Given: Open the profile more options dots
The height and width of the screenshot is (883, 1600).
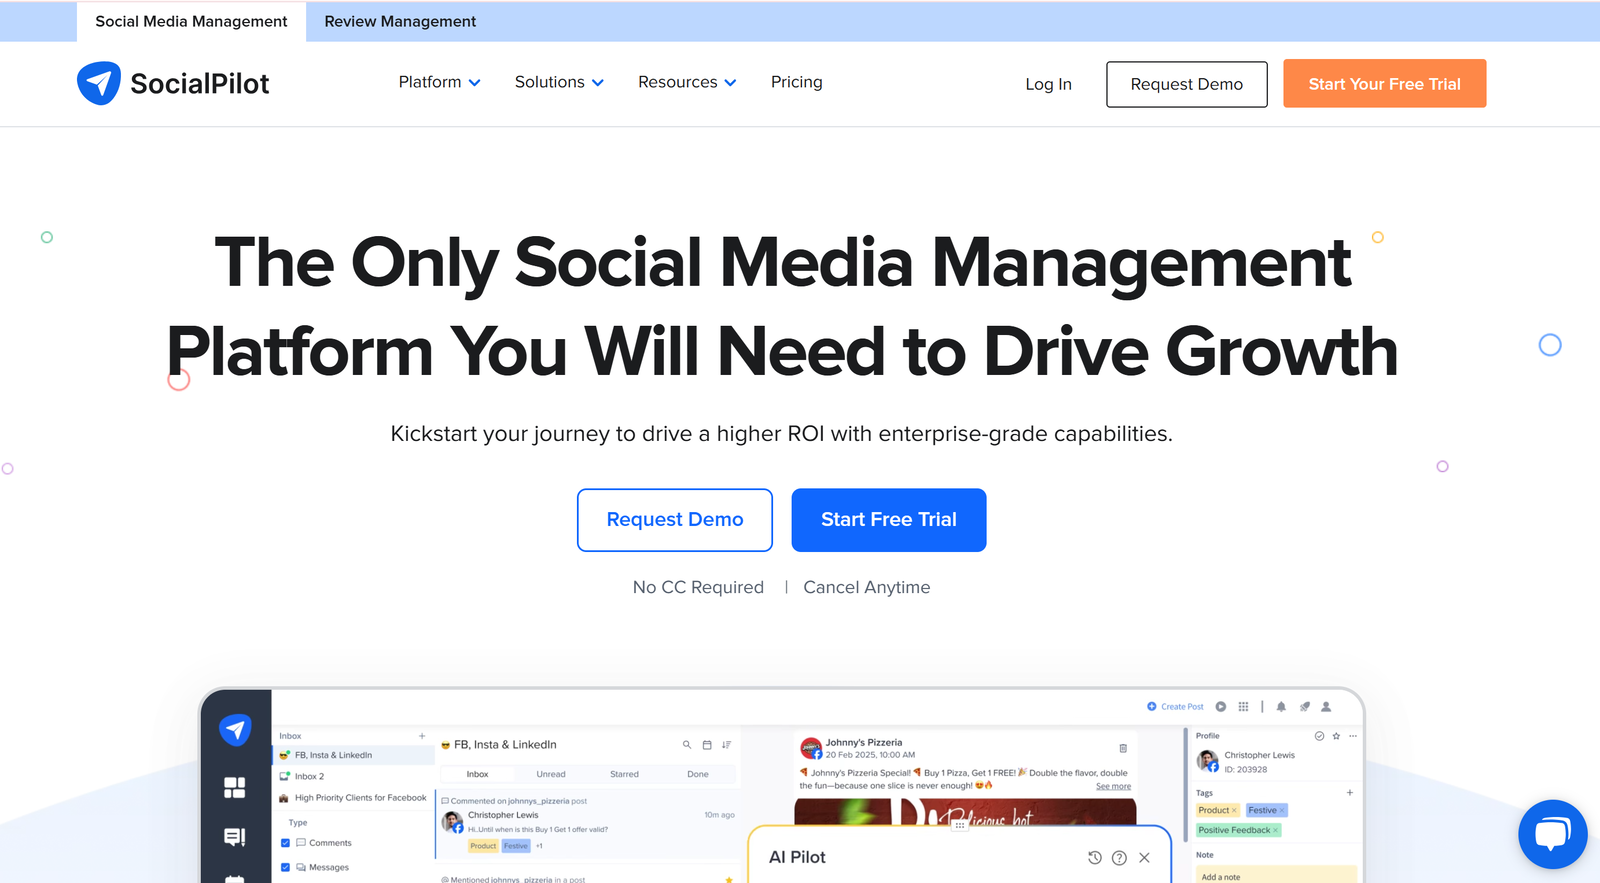Looking at the screenshot, I should [1353, 736].
